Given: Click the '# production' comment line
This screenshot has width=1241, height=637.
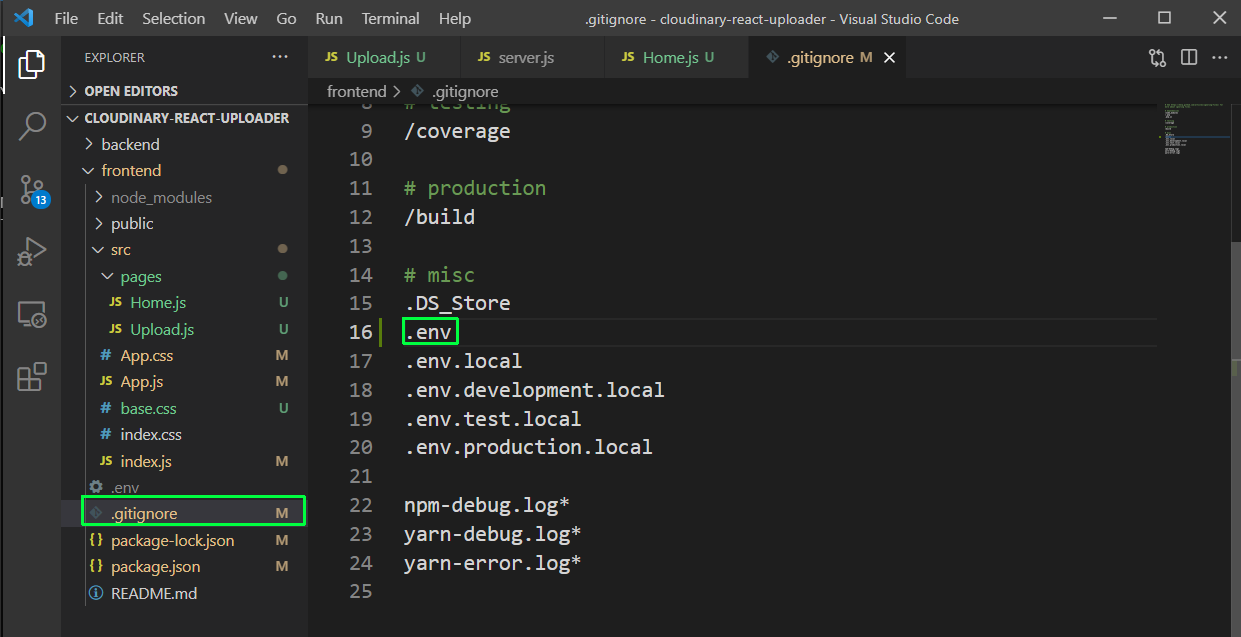Looking at the screenshot, I should coord(475,188).
